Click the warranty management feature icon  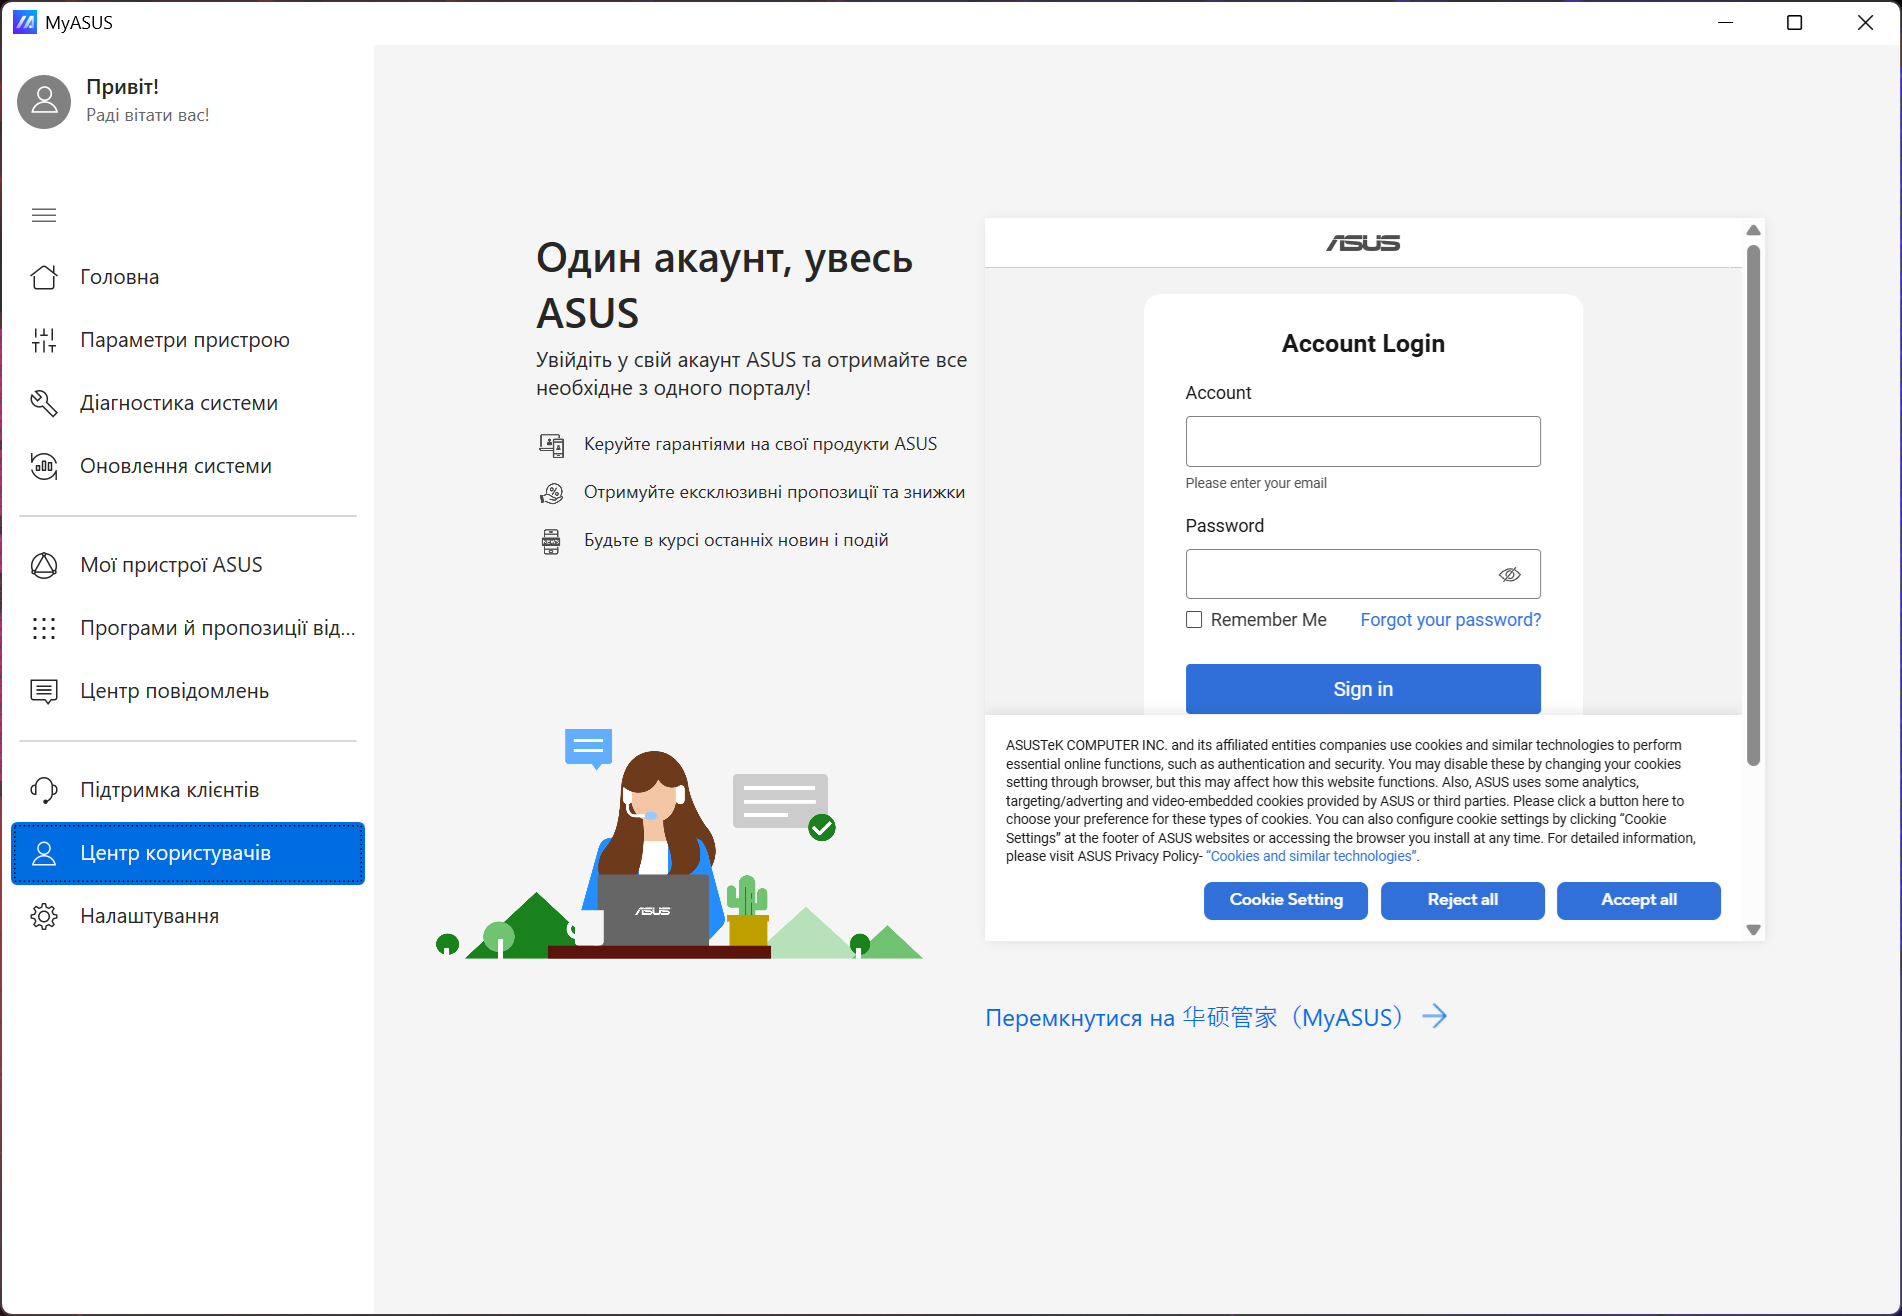tap(551, 445)
